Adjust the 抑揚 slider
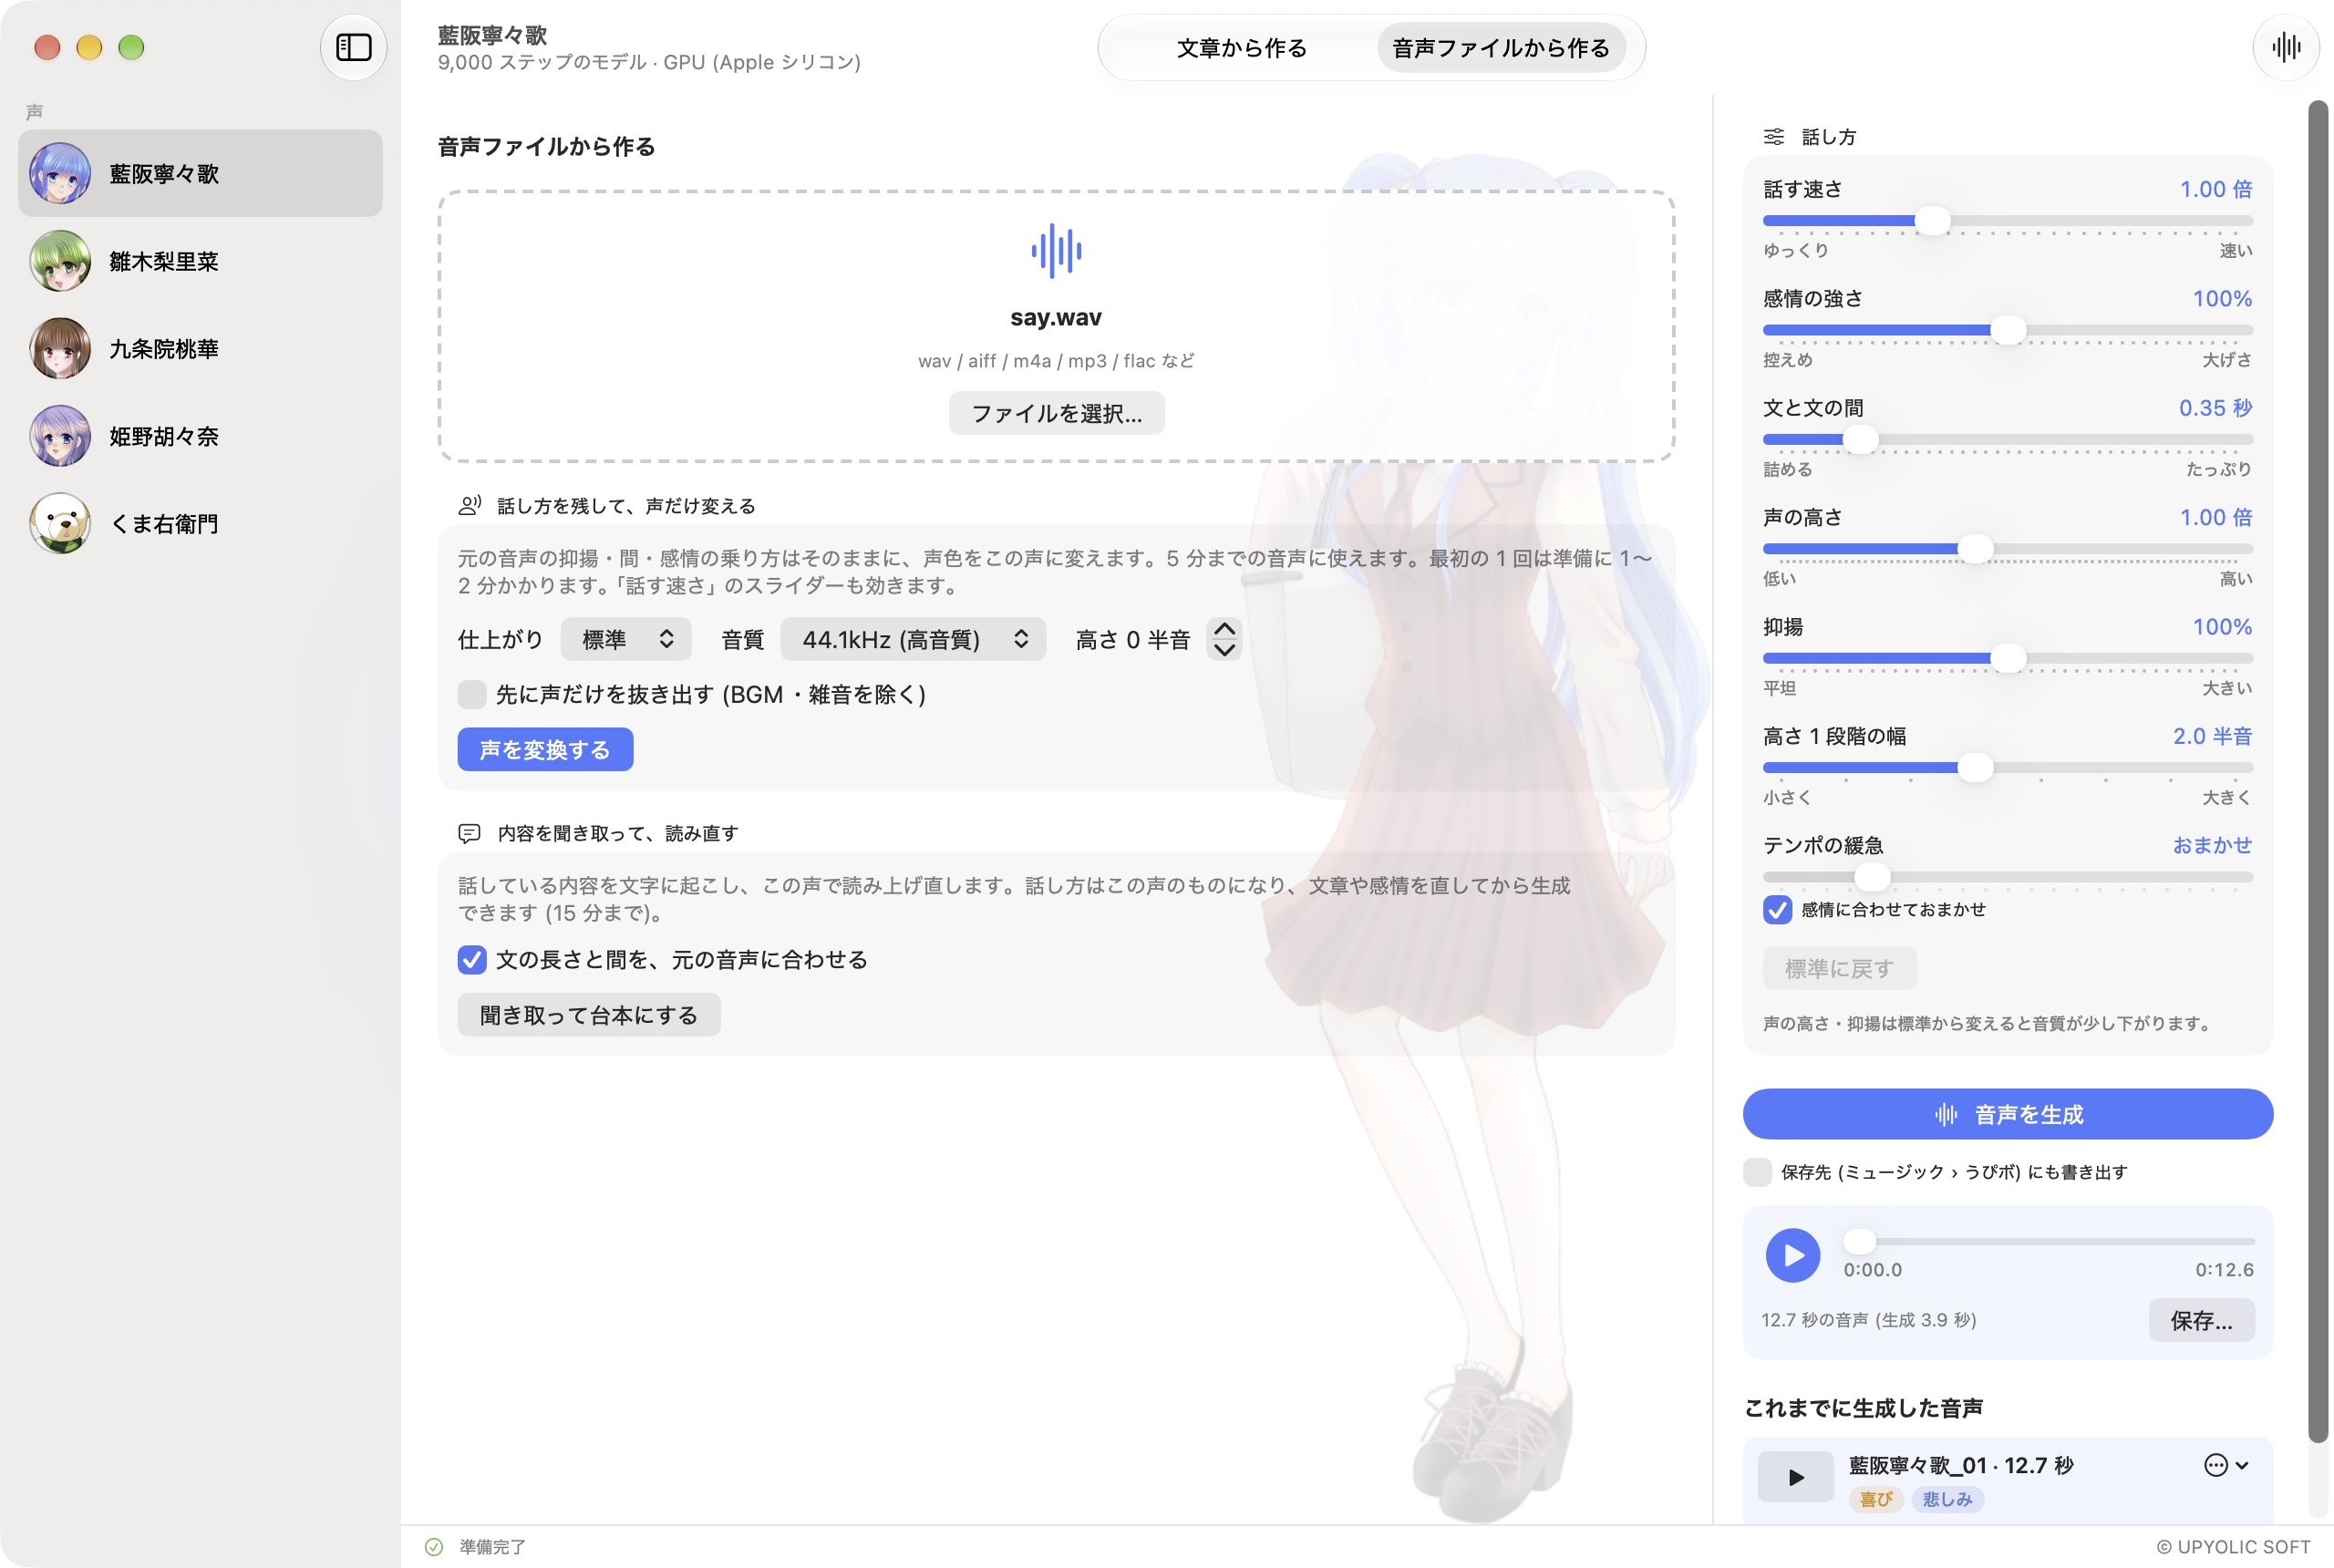The width and height of the screenshot is (2334, 1568). (x=2007, y=658)
